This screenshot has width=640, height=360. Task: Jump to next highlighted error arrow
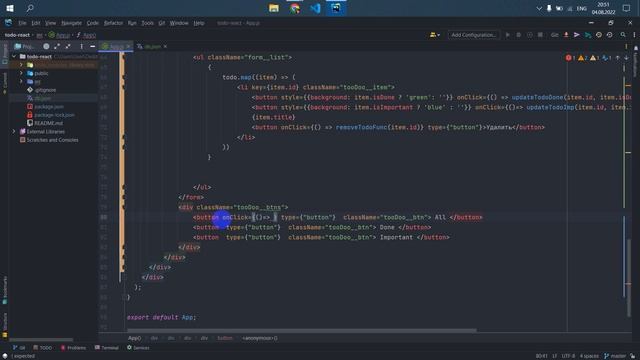[x=626, y=58]
